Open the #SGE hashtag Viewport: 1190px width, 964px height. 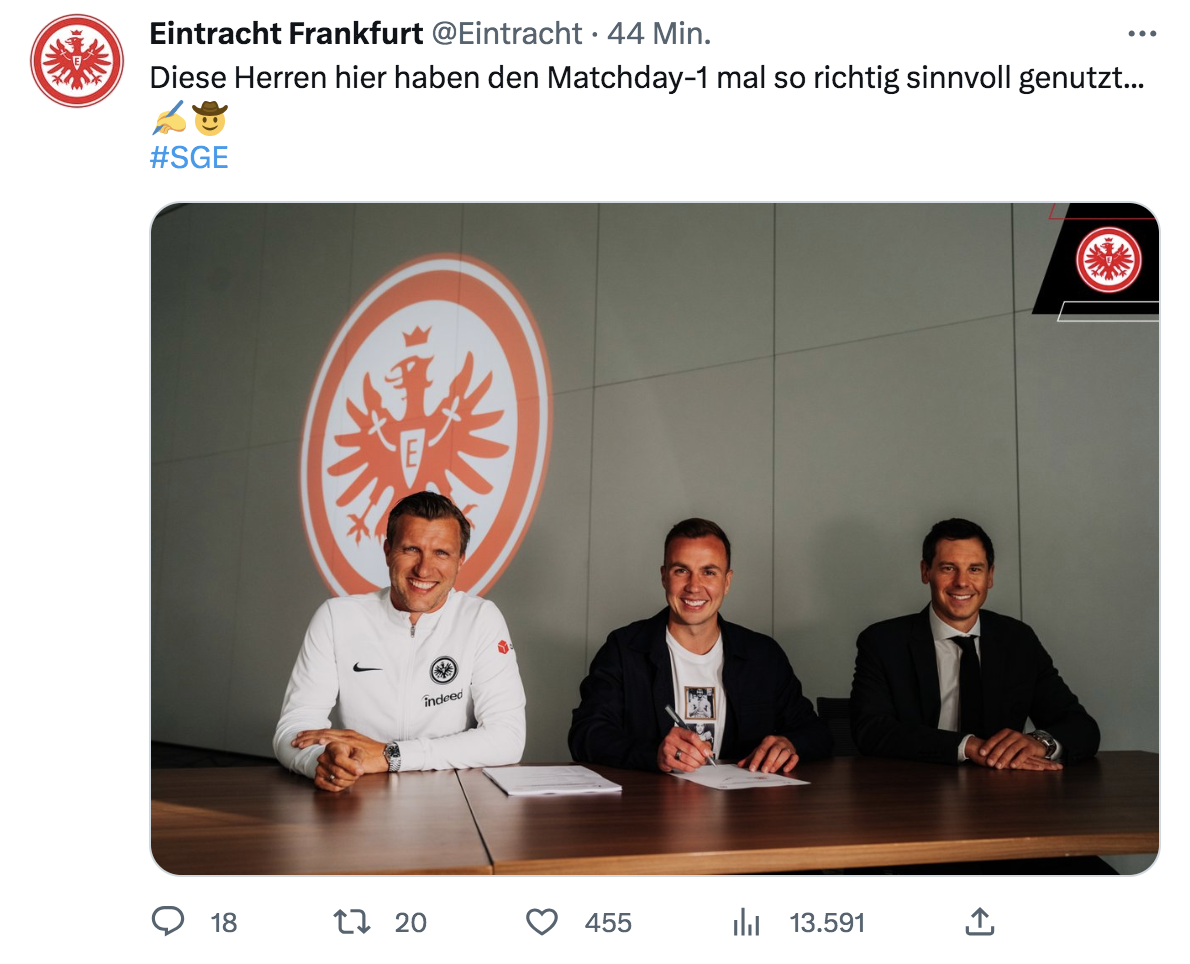point(189,157)
